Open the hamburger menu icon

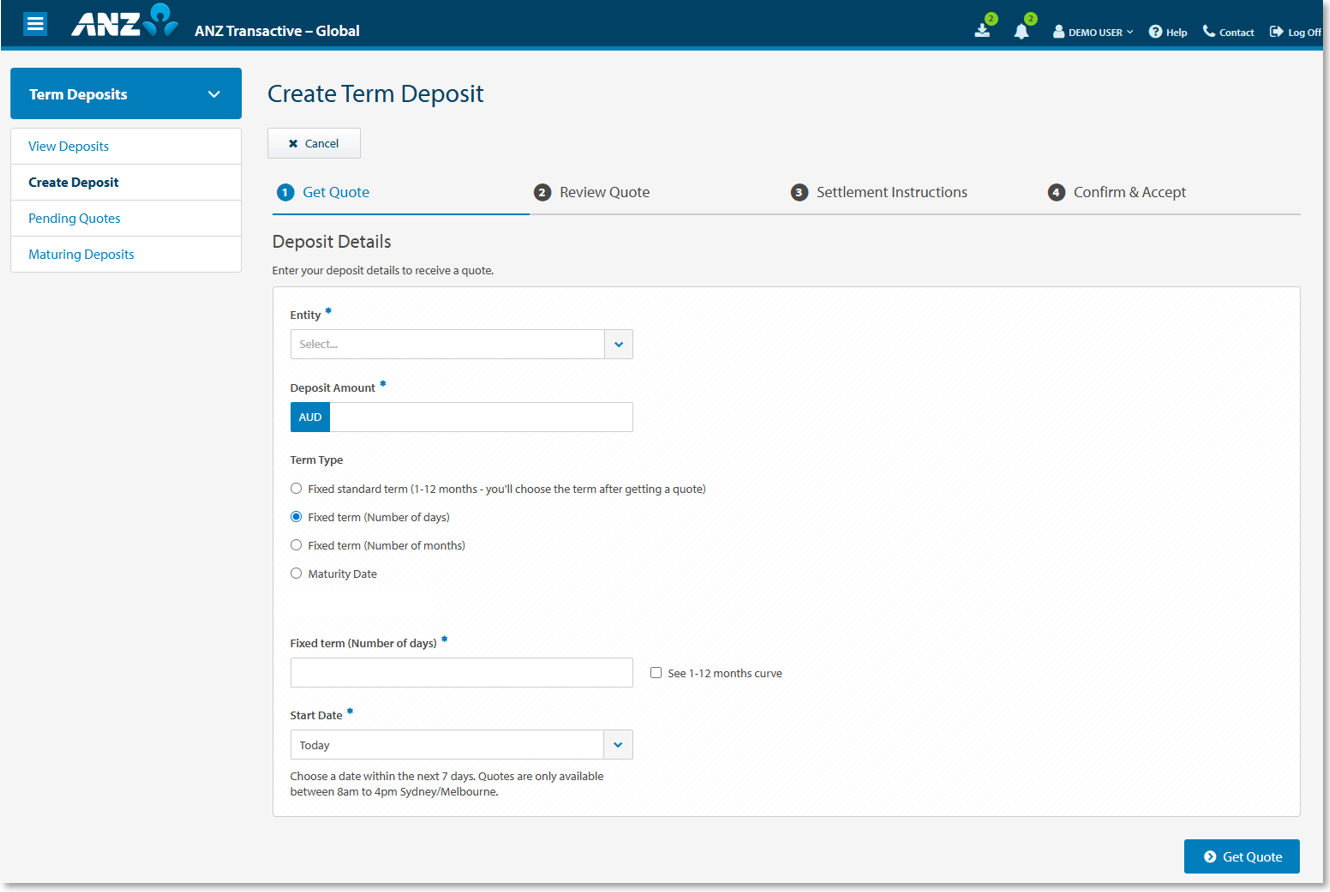(35, 23)
